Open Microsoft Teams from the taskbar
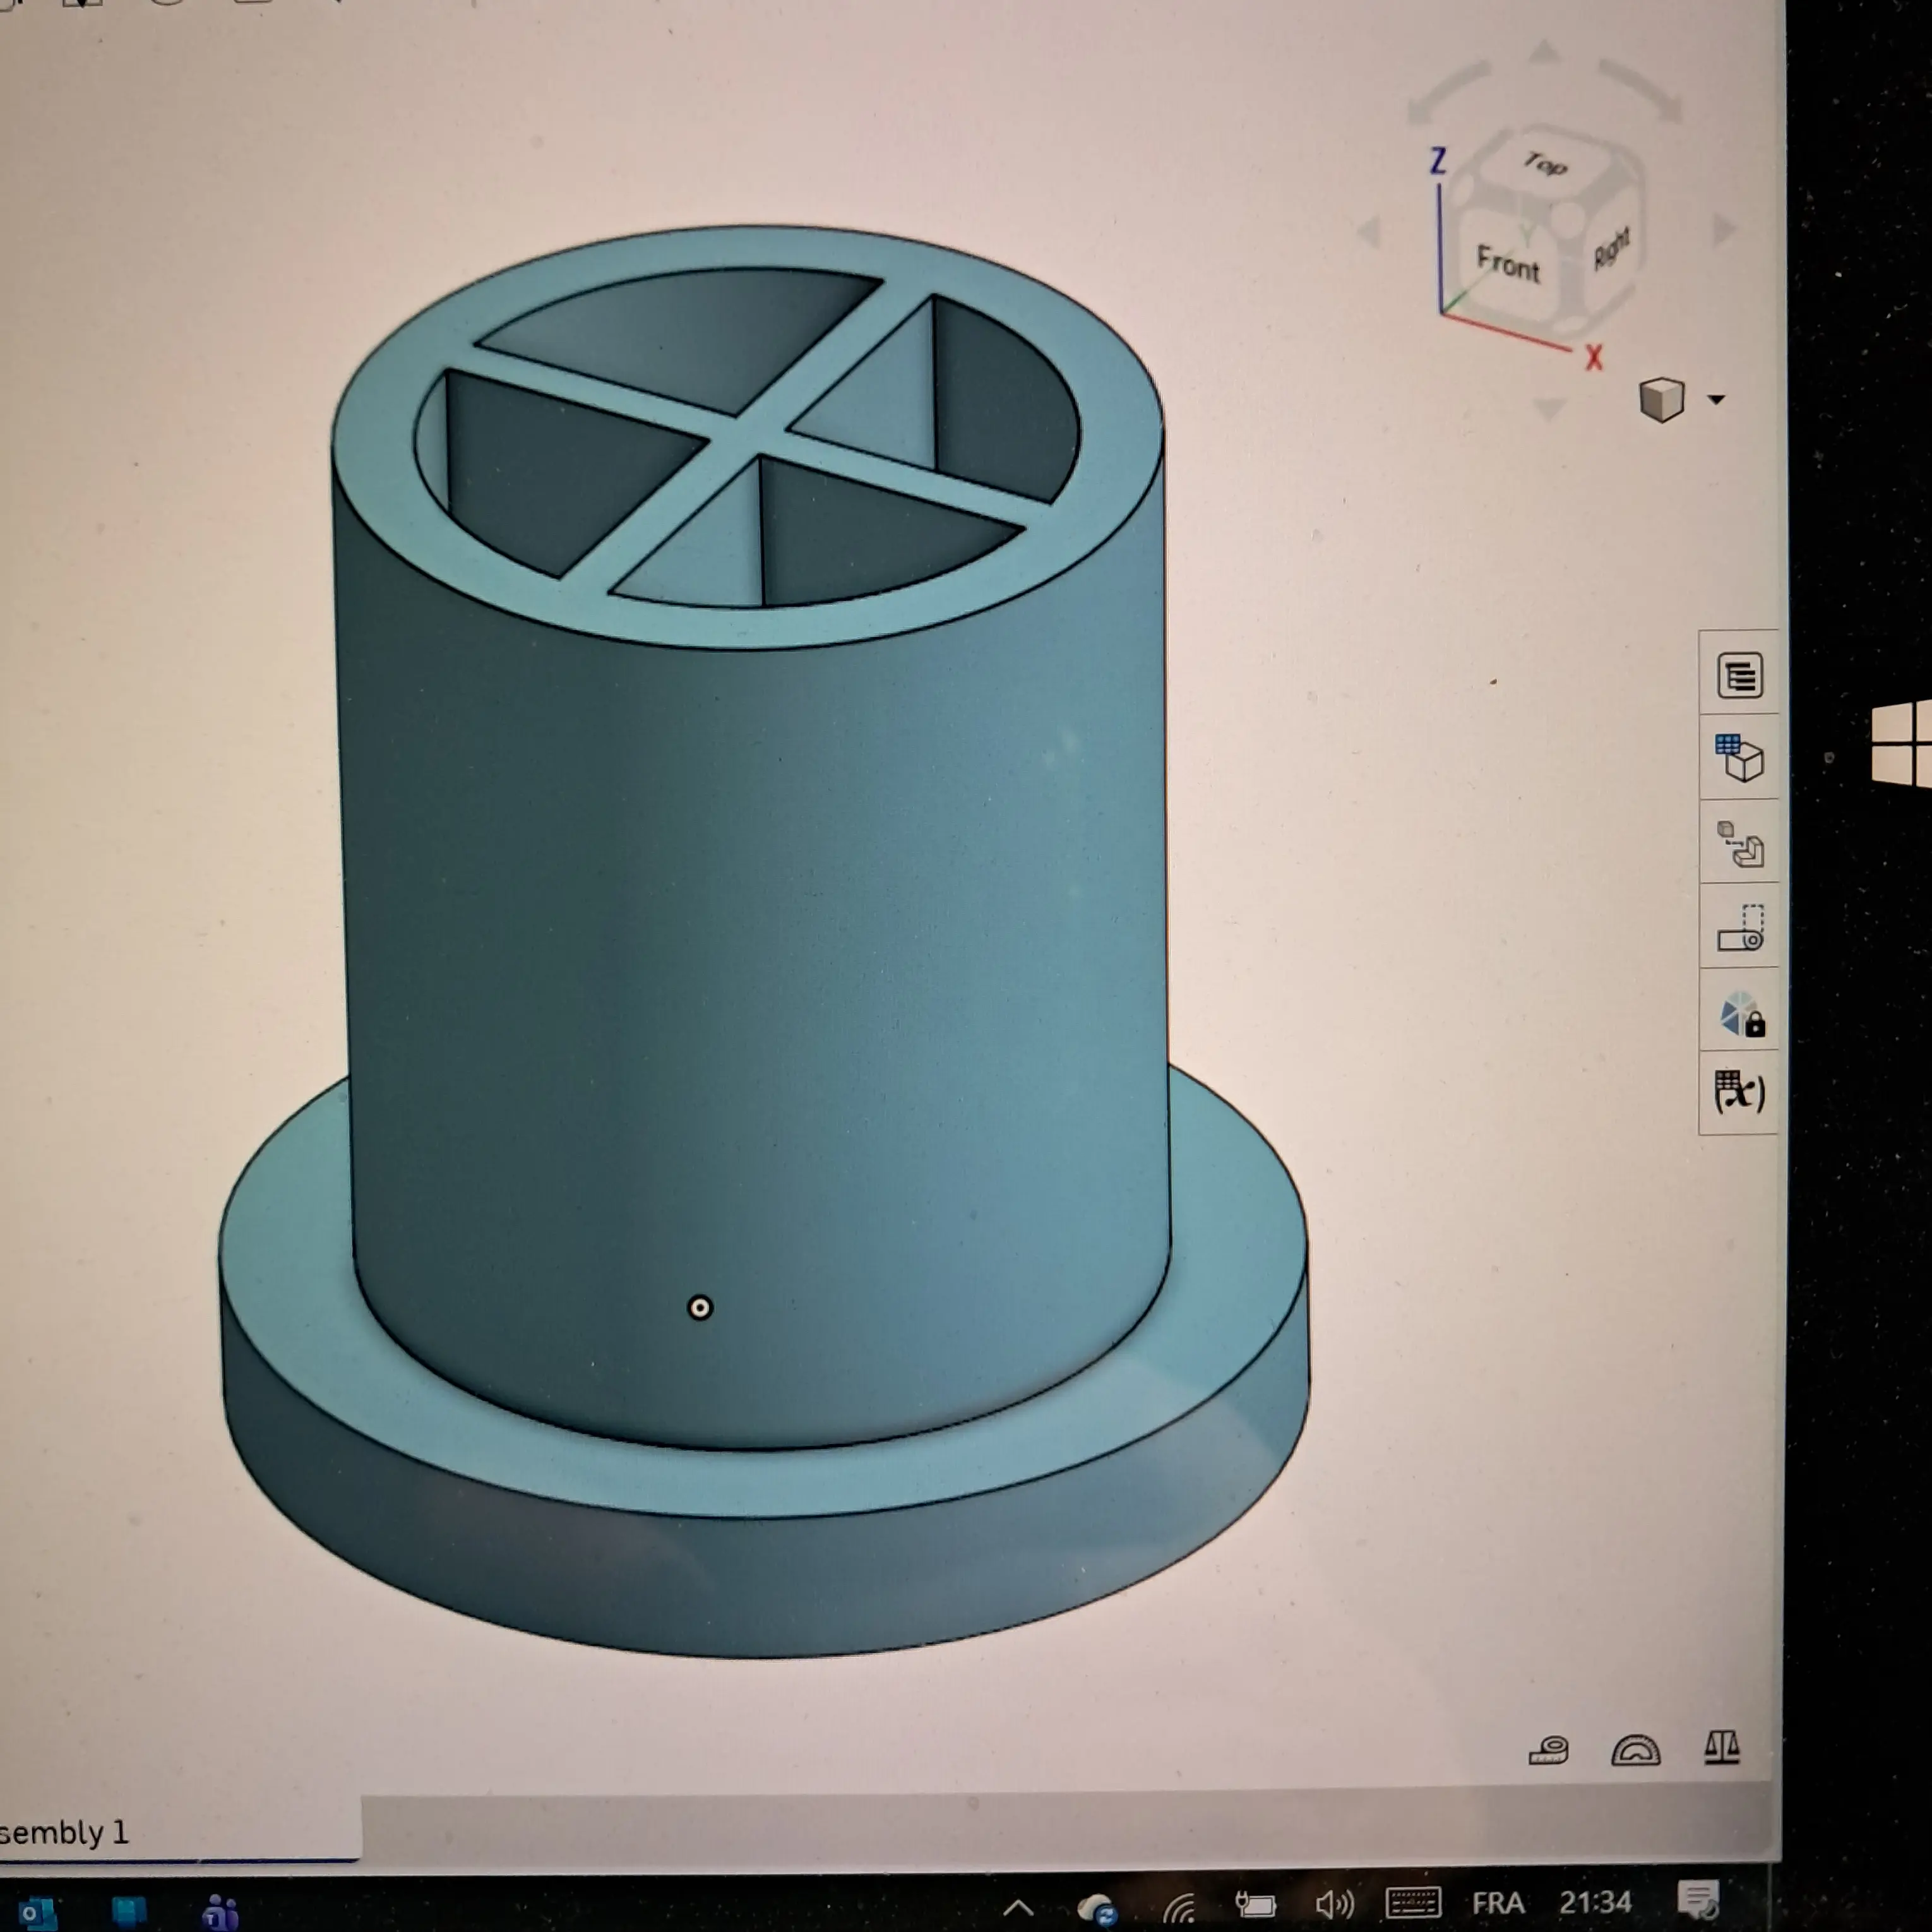The height and width of the screenshot is (1932, 1932). point(220,1912)
